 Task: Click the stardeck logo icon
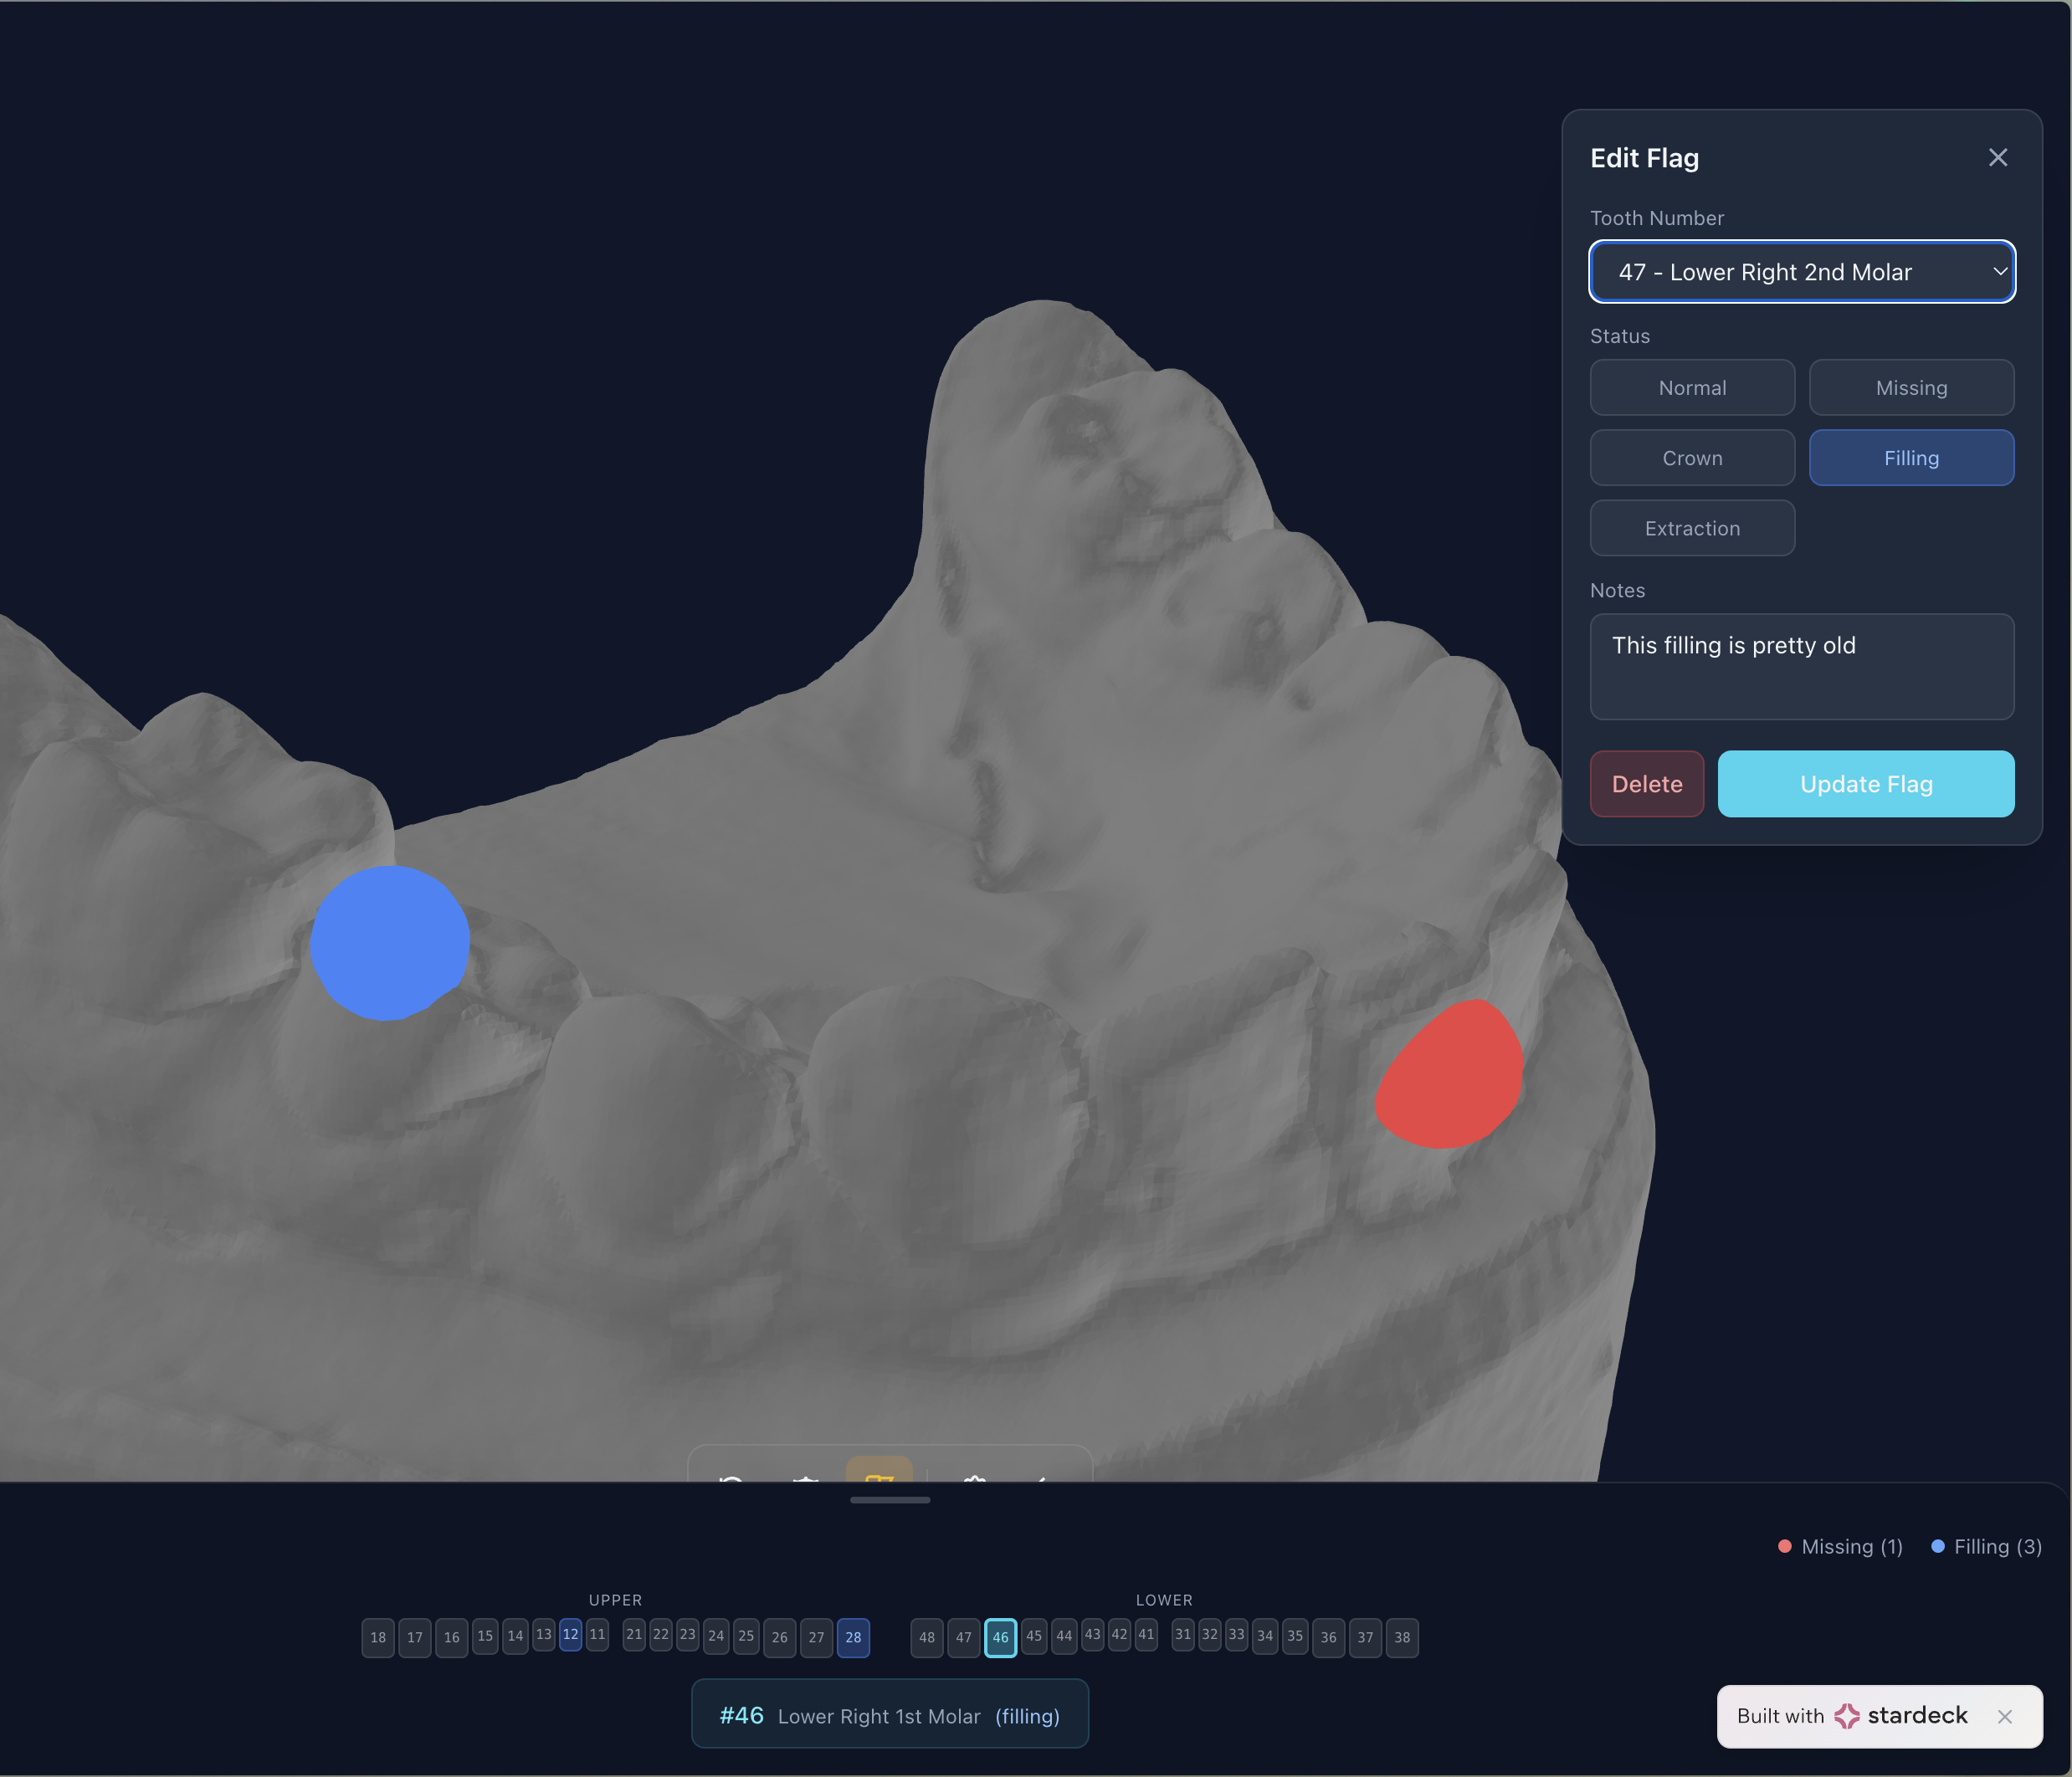pos(1846,1716)
